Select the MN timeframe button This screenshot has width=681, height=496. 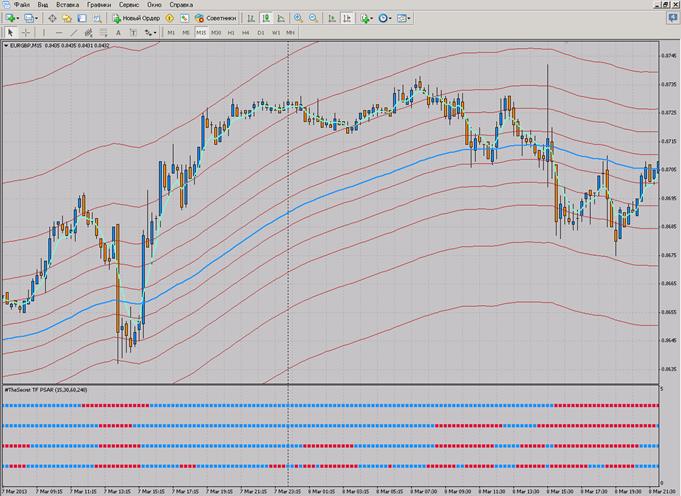[x=291, y=33]
